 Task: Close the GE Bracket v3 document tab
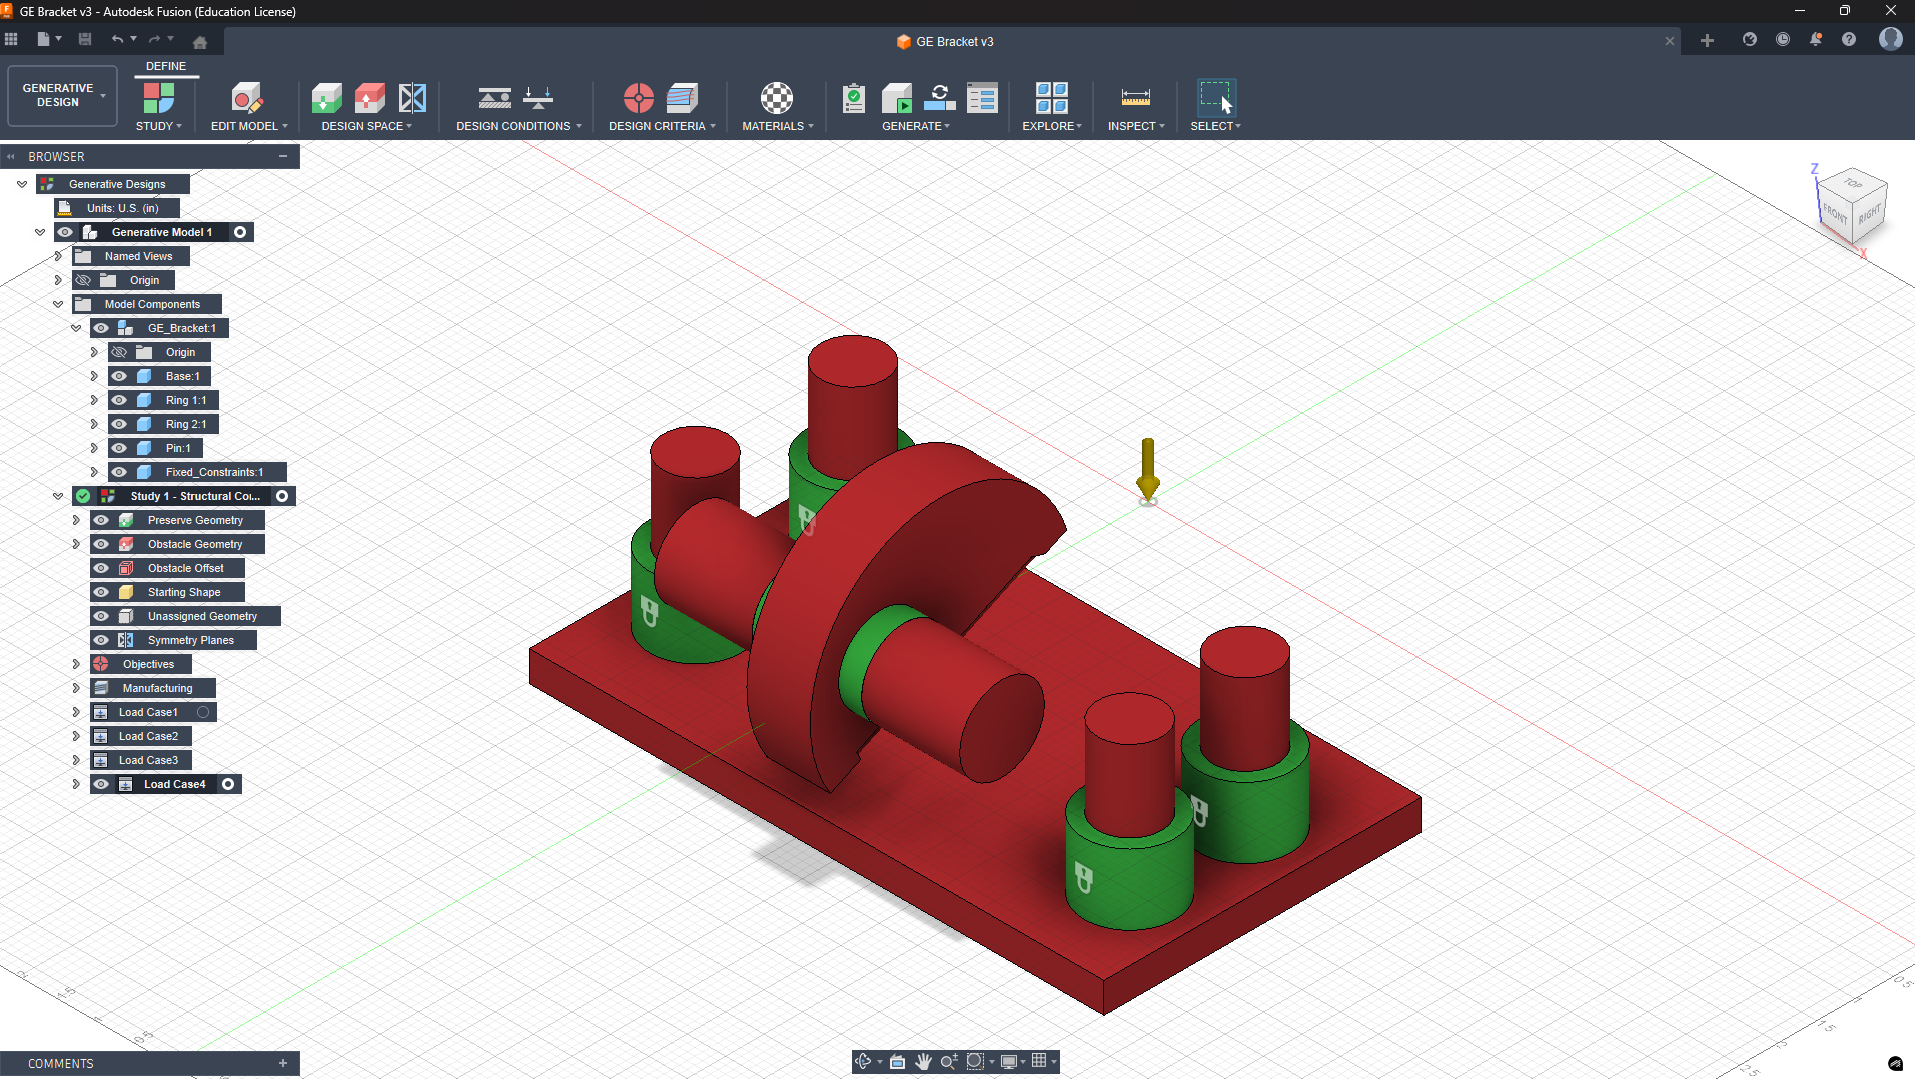[1669, 41]
